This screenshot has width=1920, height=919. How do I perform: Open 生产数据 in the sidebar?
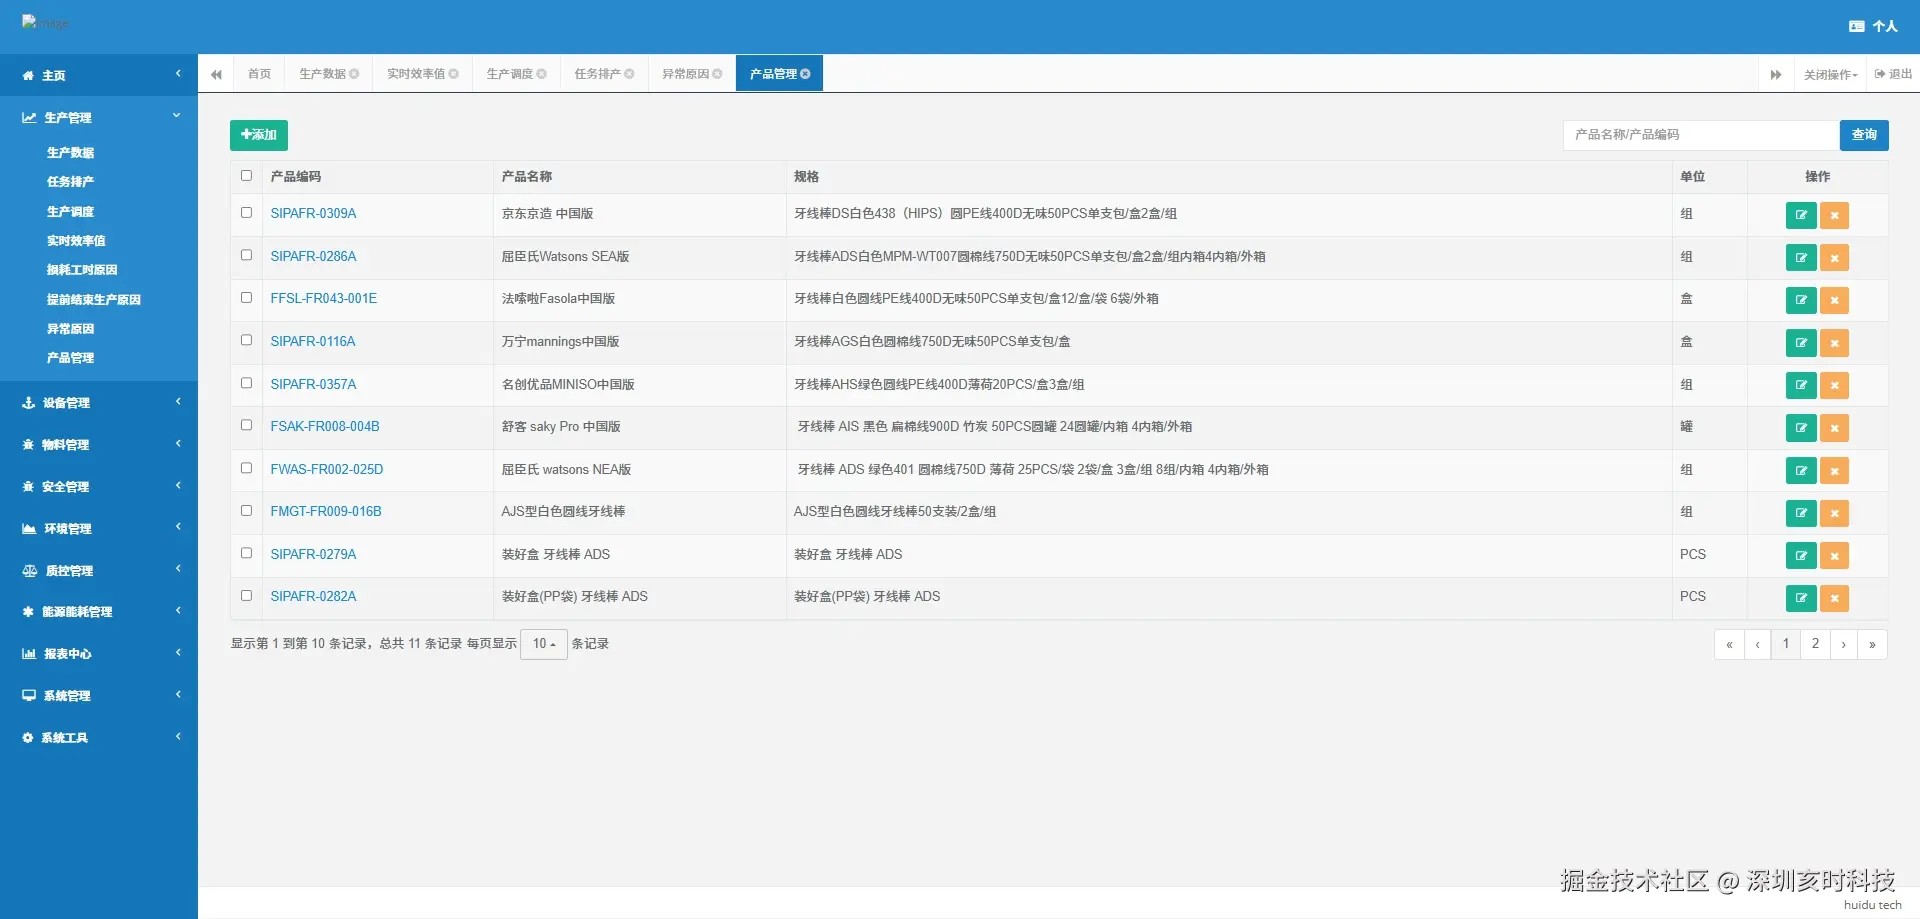70,153
